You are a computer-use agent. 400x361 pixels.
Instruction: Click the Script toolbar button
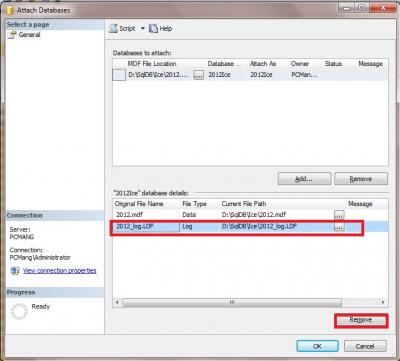coord(122,29)
